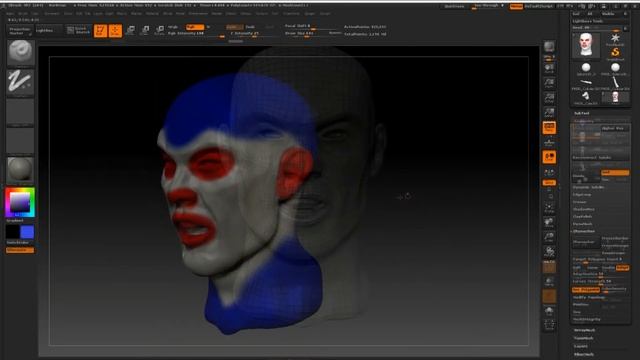The width and height of the screenshot is (640, 360).
Task: Click the ZRemesher button
Action: (586, 242)
